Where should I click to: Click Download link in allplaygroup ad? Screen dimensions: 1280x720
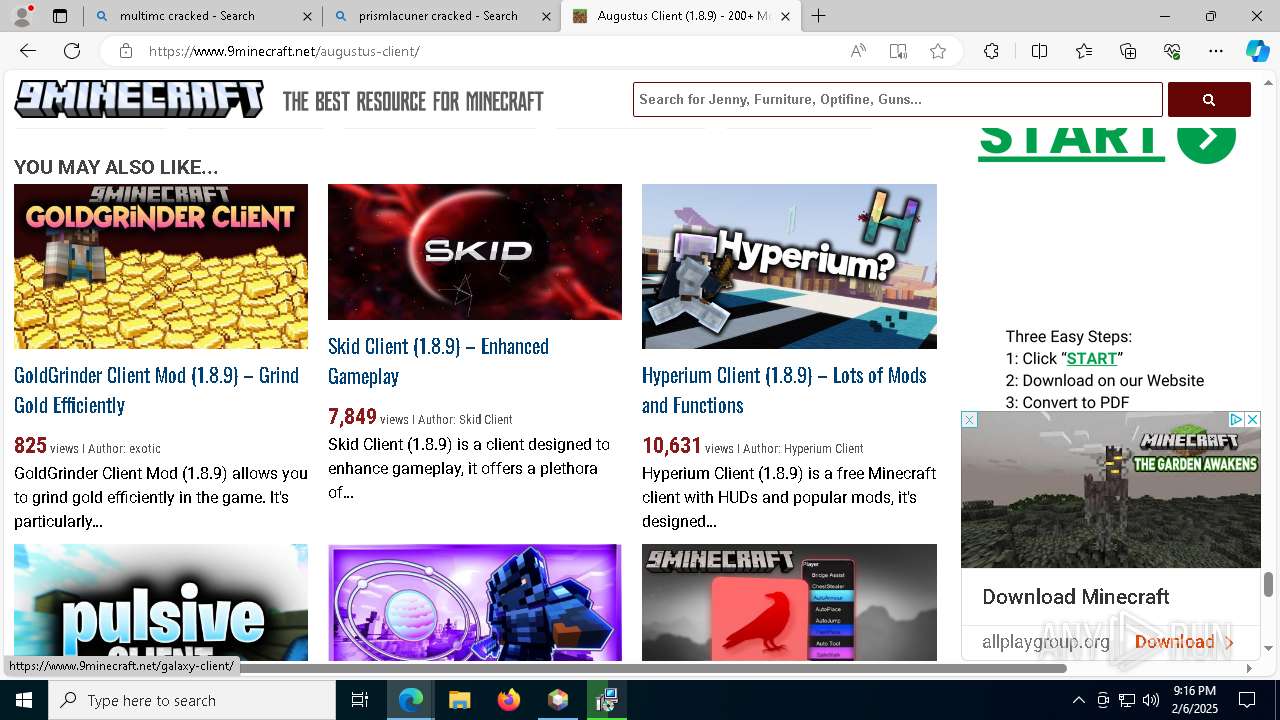pos(1184,642)
